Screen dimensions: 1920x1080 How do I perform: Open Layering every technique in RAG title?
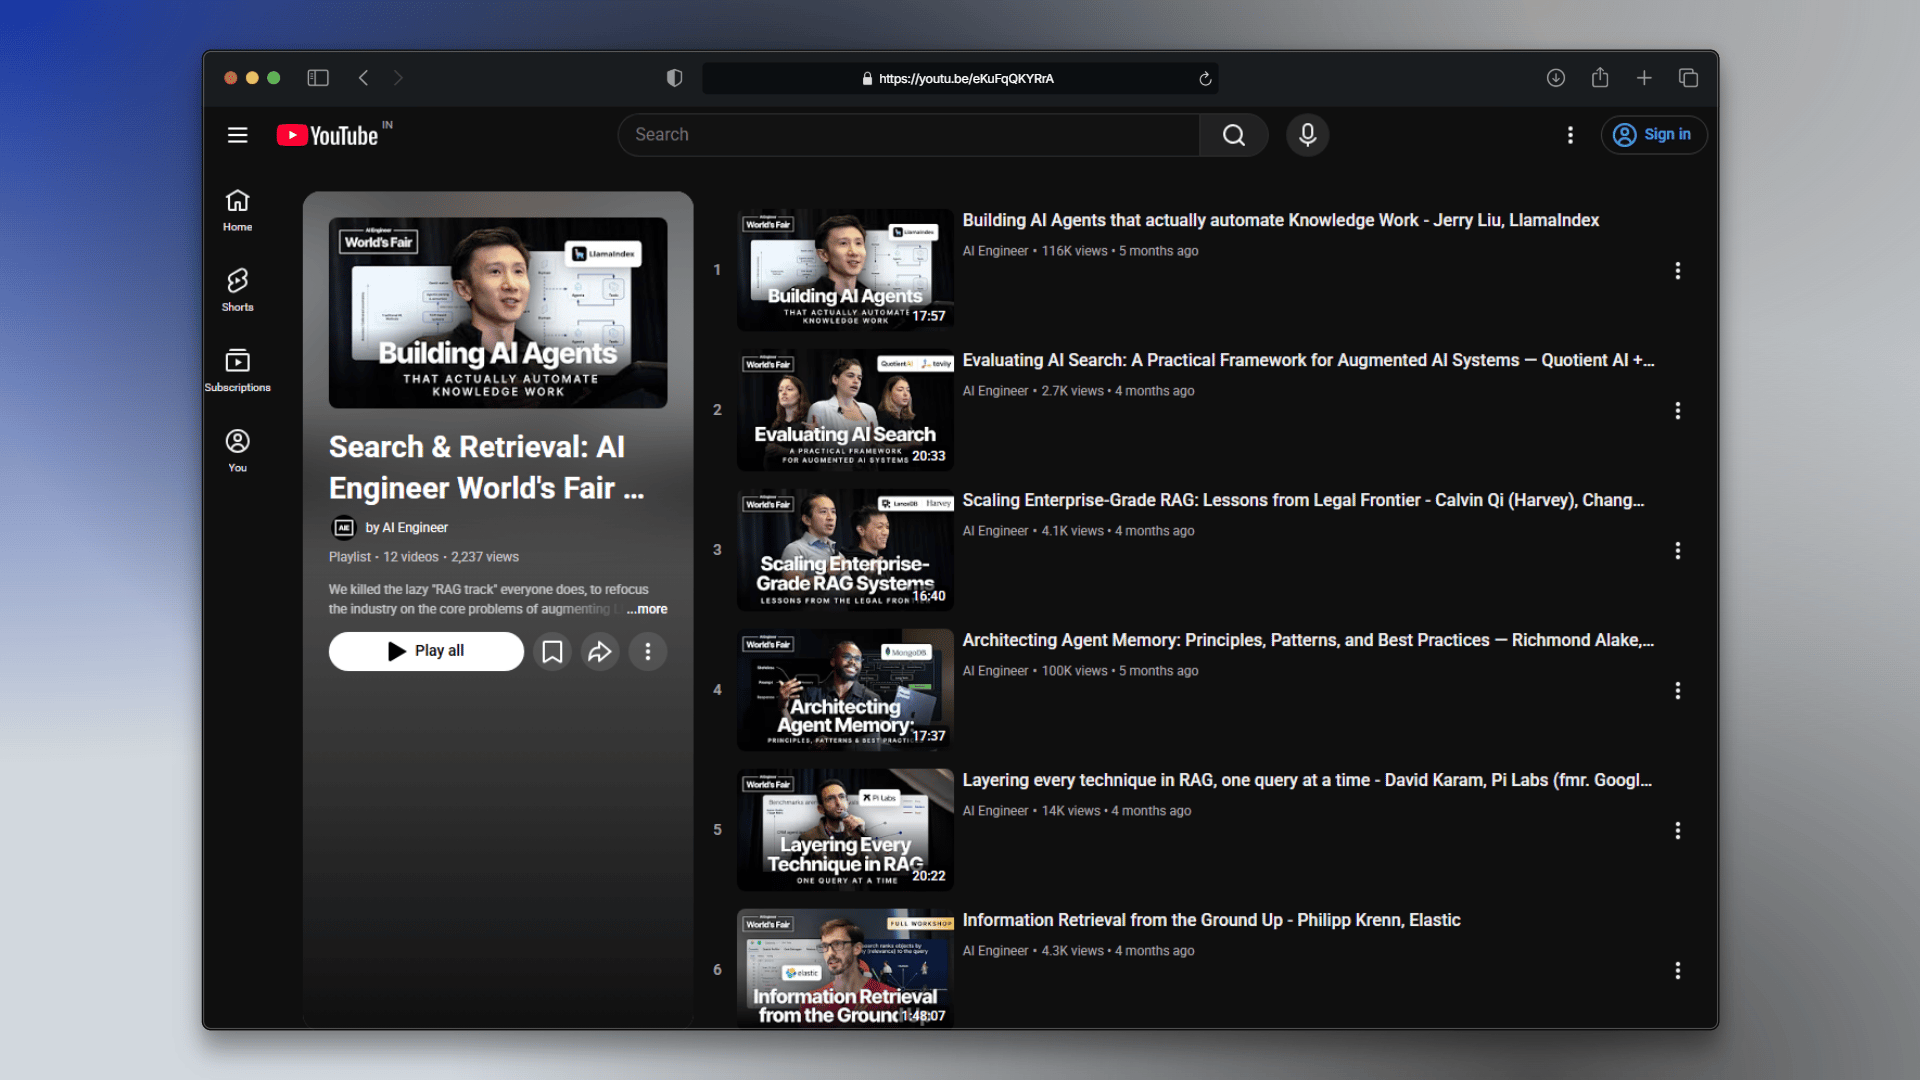[1307, 780]
